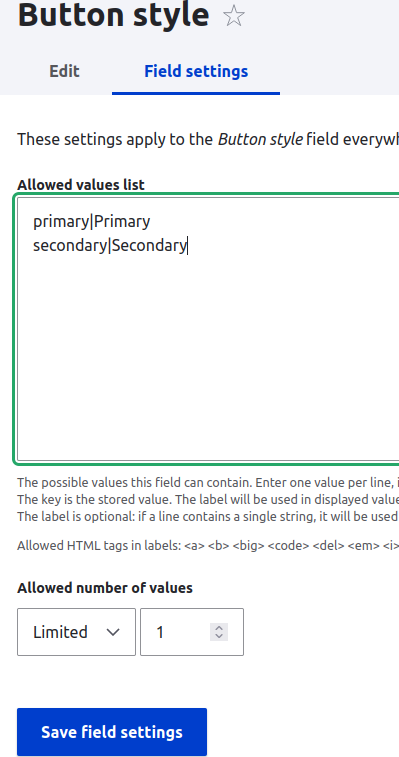Click the star shortcut icon beside Button style
This screenshot has width=399, height=757.
coord(234,16)
